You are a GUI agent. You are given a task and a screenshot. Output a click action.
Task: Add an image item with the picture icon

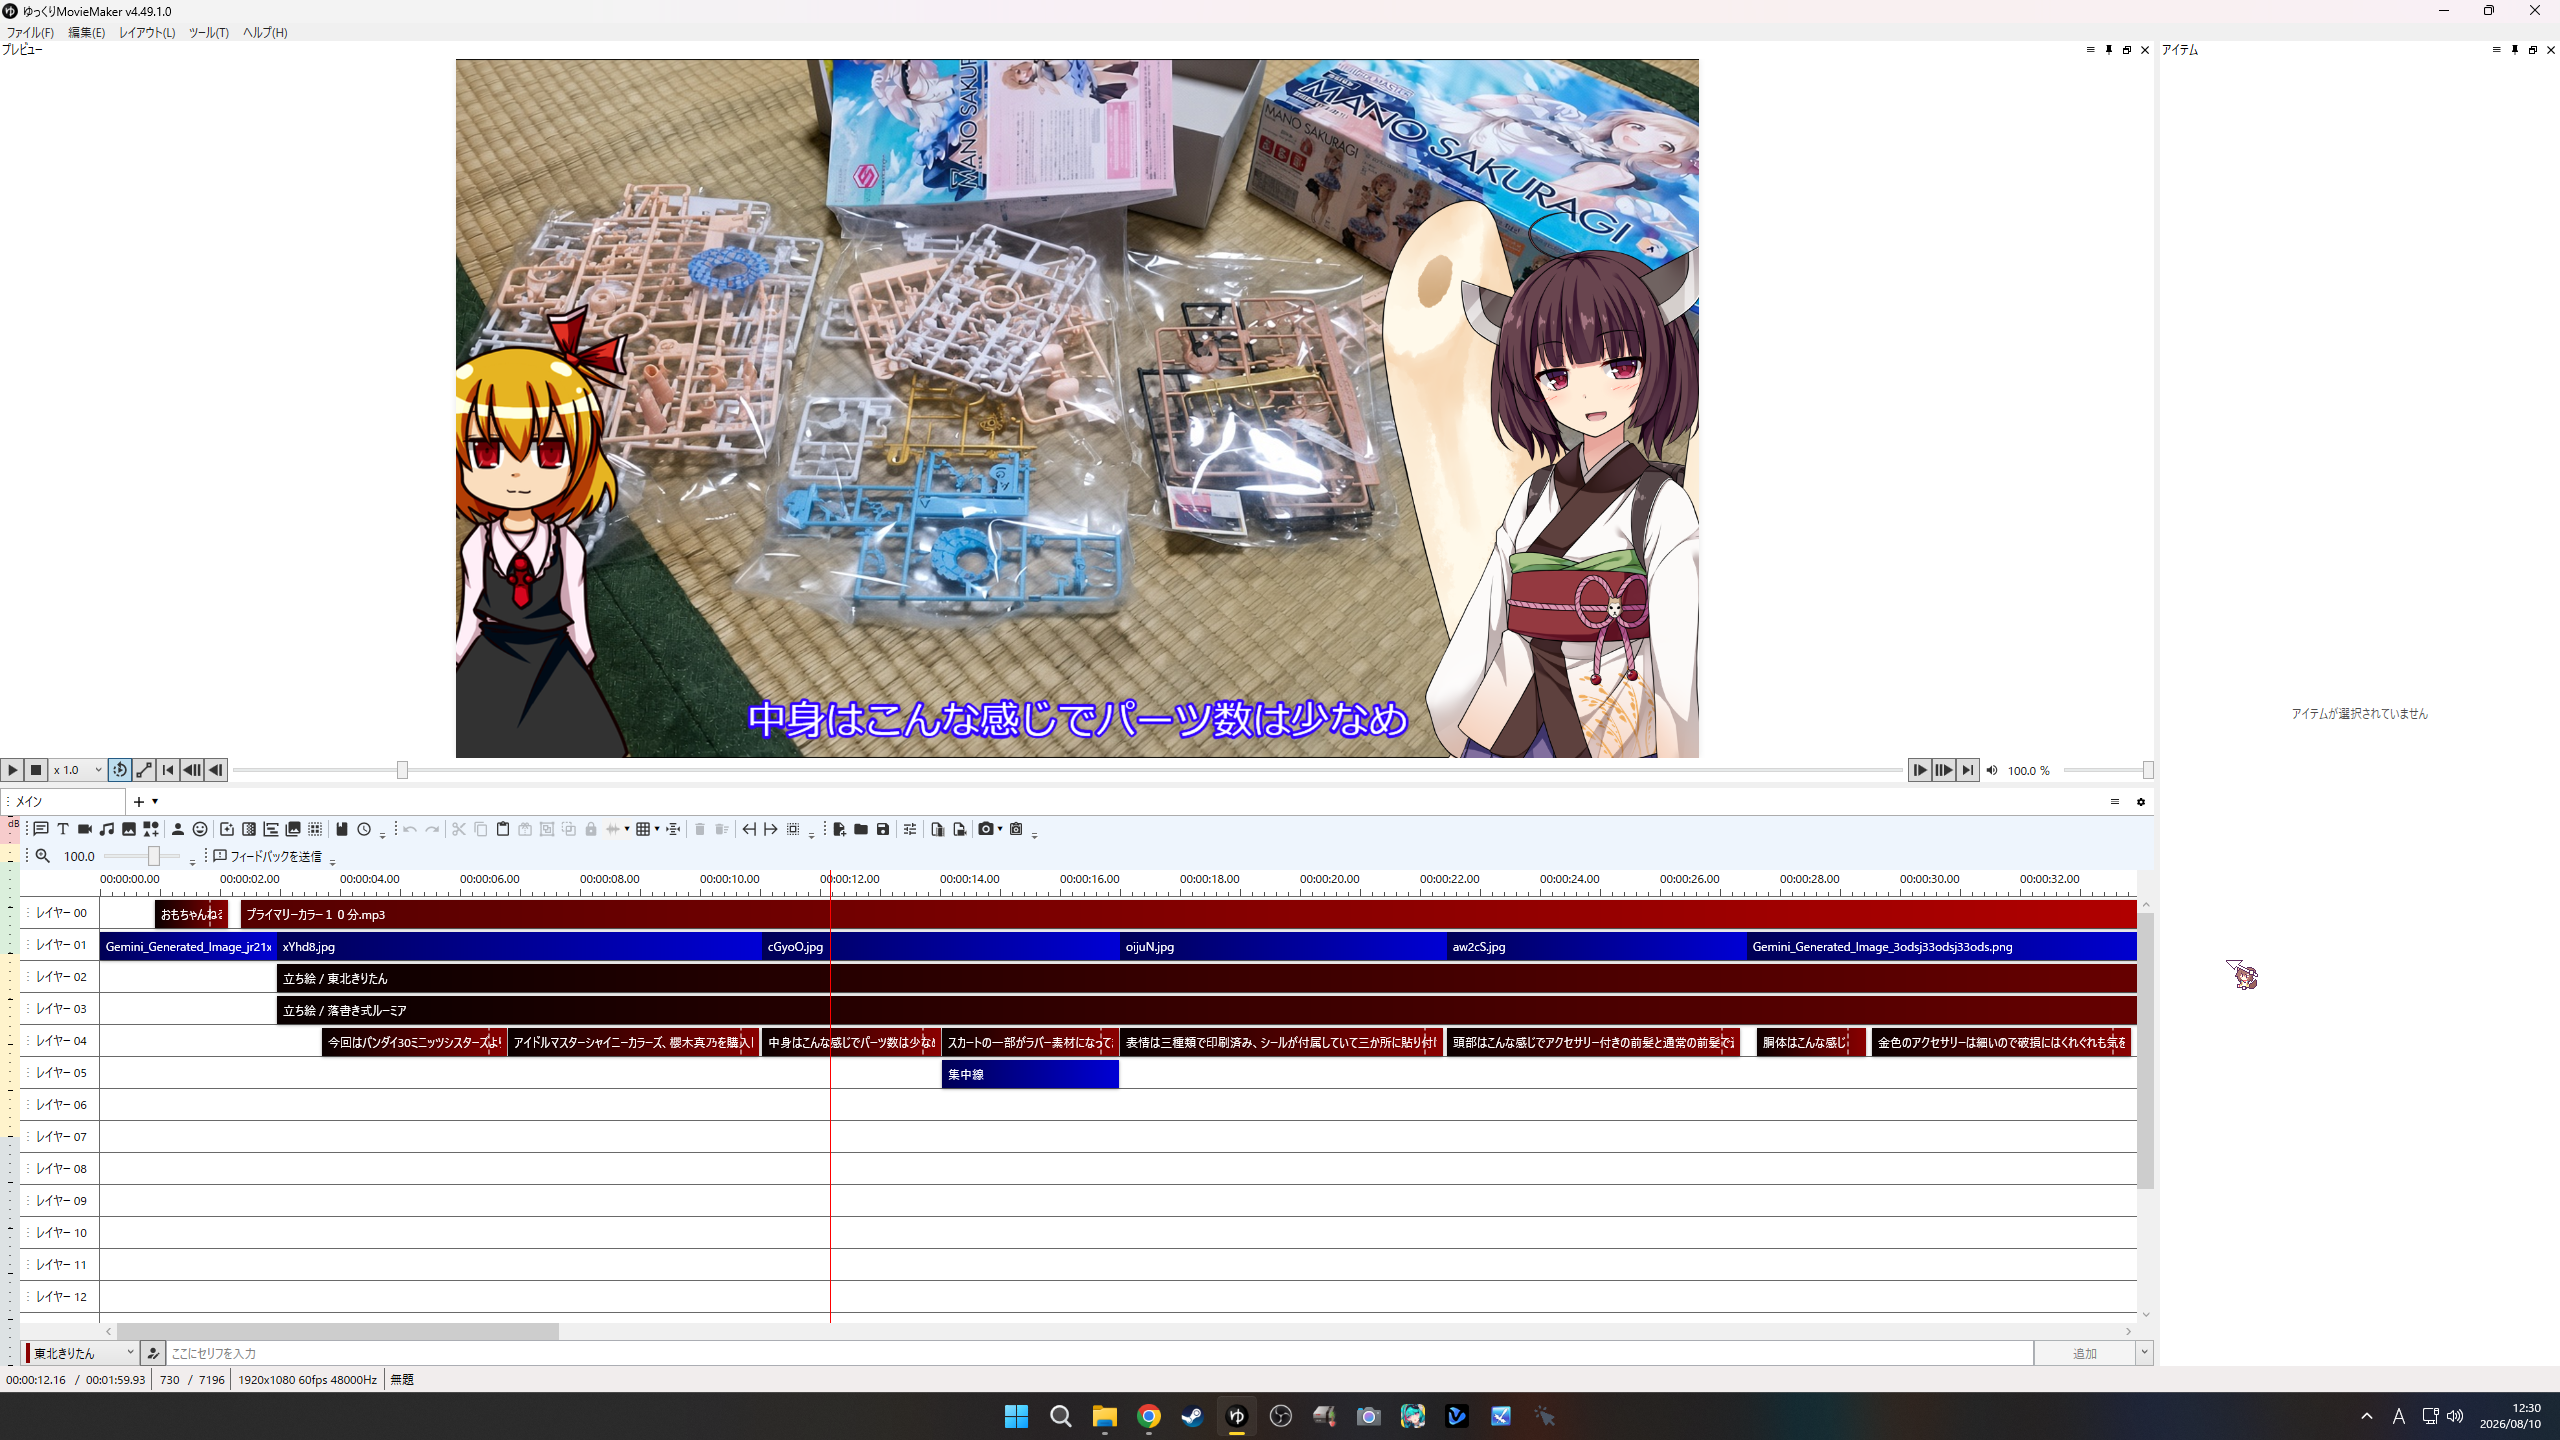[x=129, y=829]
